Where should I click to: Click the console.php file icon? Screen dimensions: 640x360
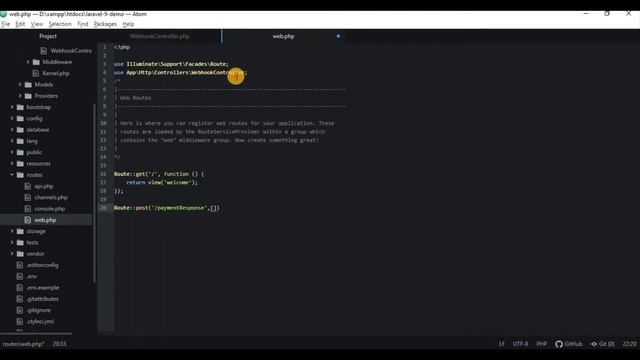27,209
